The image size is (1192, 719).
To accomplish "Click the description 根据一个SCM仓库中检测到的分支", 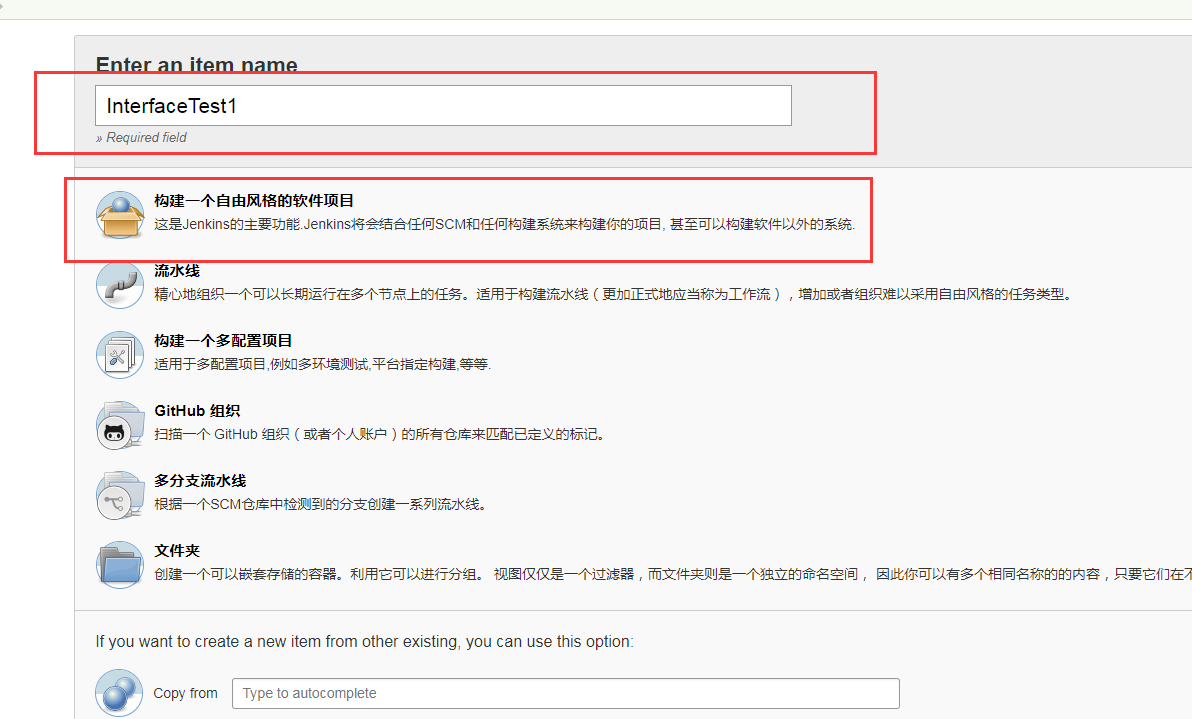I will click(x=321, y=504).
